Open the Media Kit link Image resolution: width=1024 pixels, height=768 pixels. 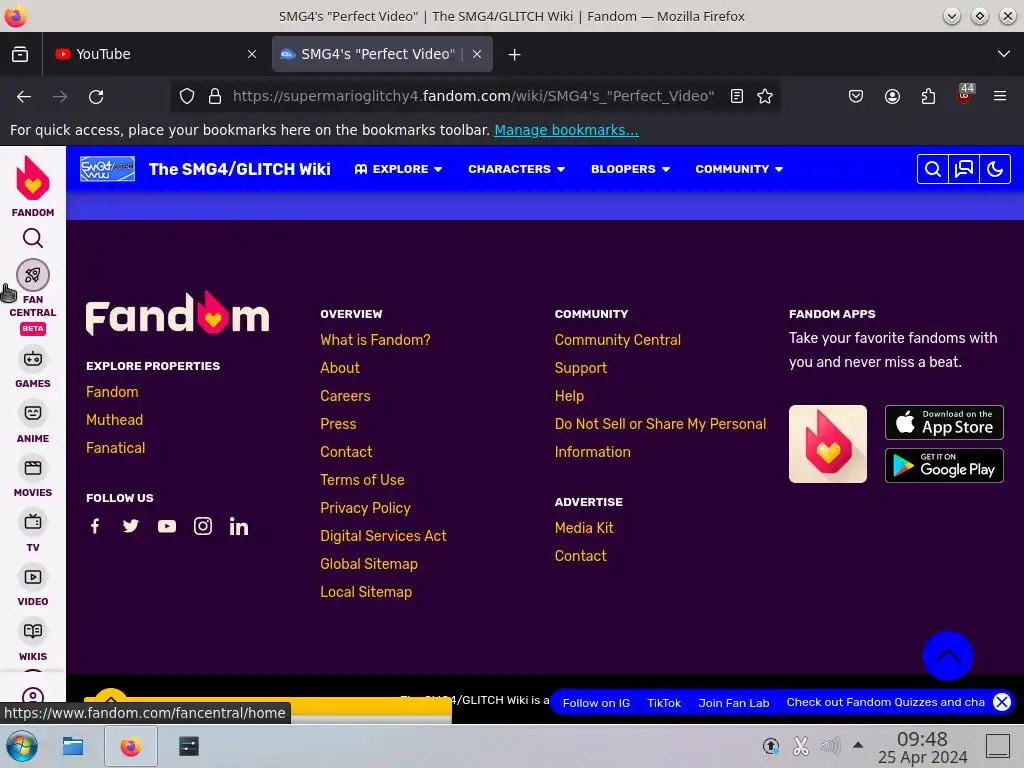584,528
